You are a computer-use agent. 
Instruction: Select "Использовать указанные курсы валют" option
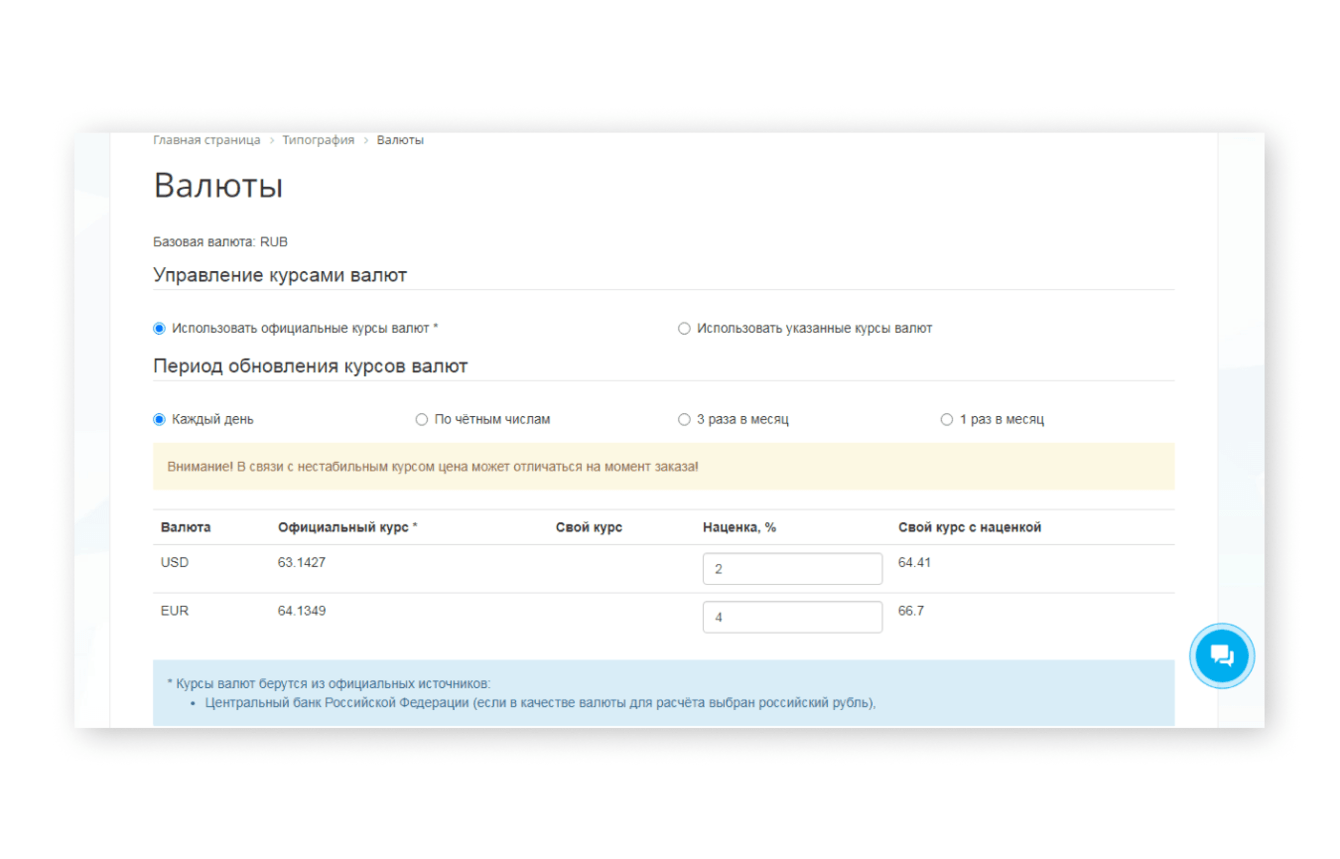pyautogui.click(x=684, y=328)
